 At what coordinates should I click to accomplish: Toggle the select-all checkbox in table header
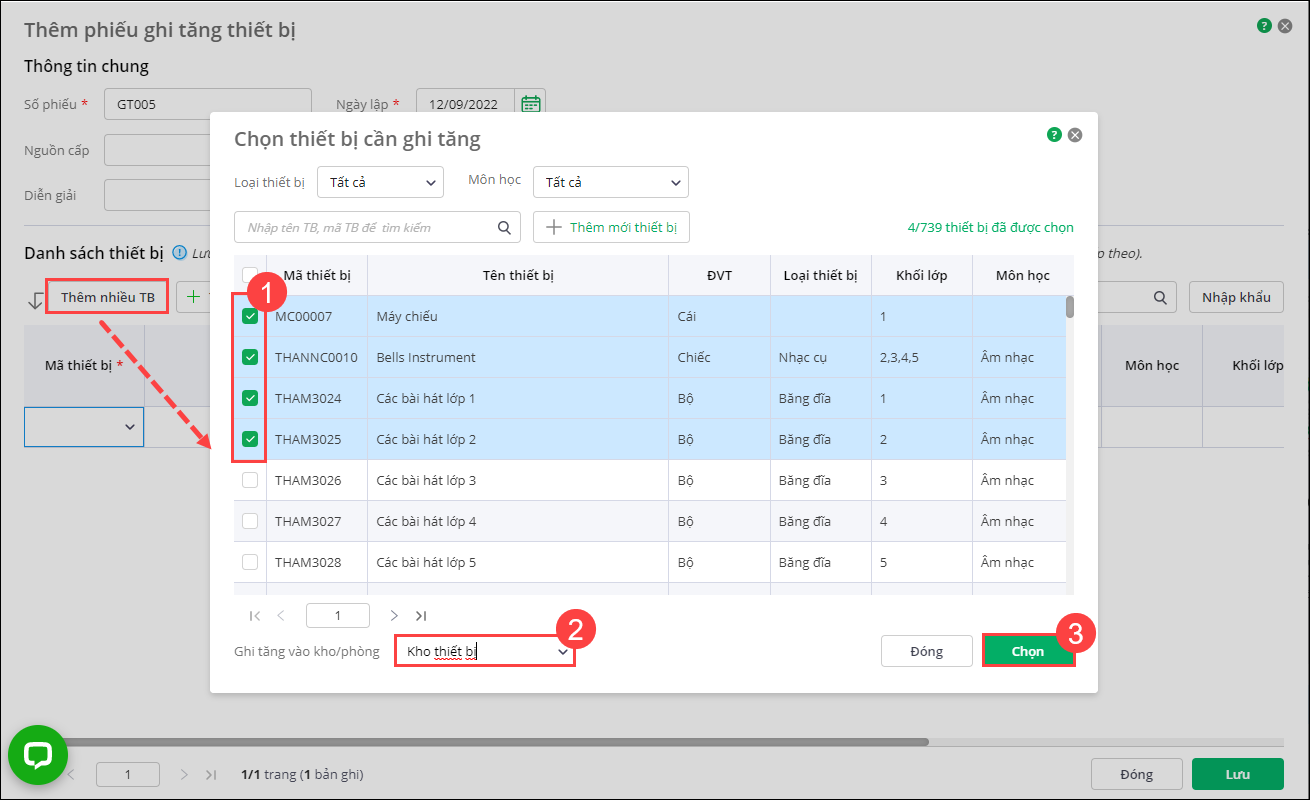pos(250,274)
